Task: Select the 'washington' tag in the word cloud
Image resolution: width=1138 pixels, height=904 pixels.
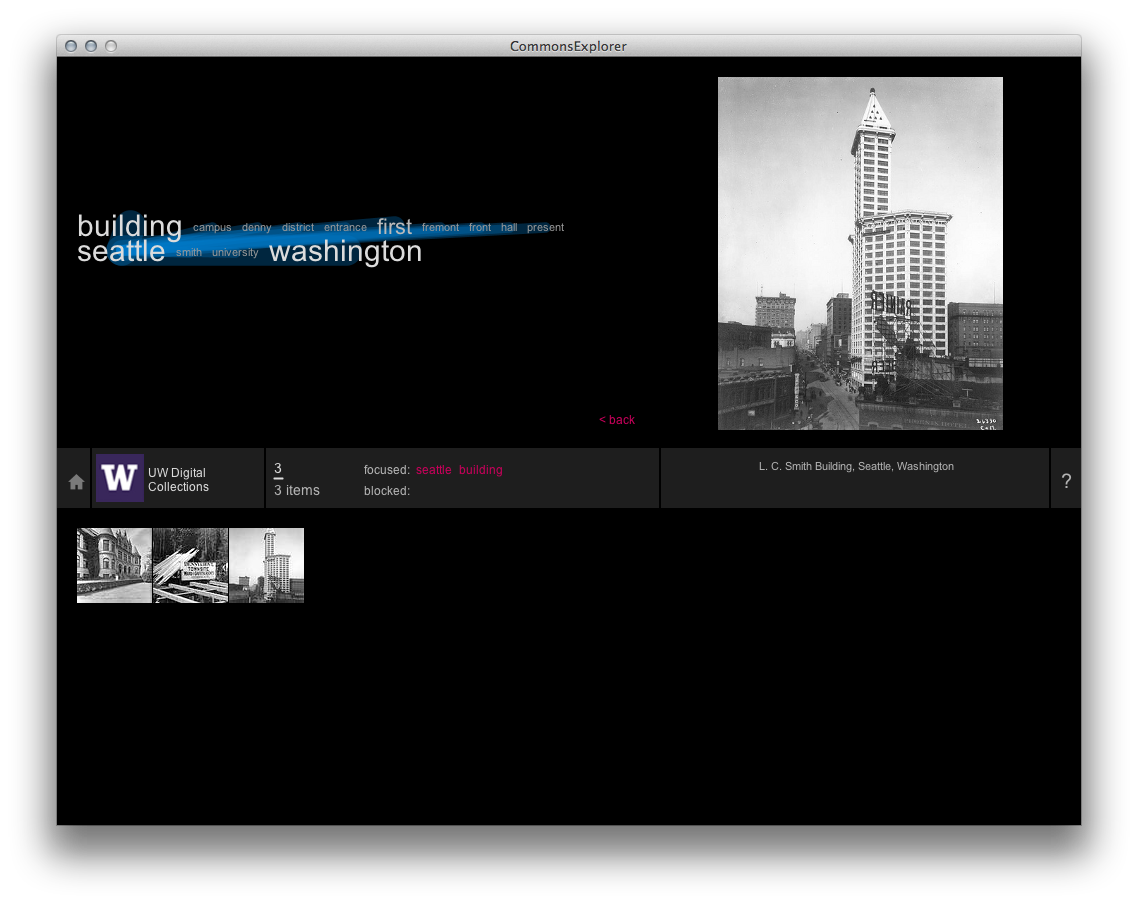Action: [345, 251]
